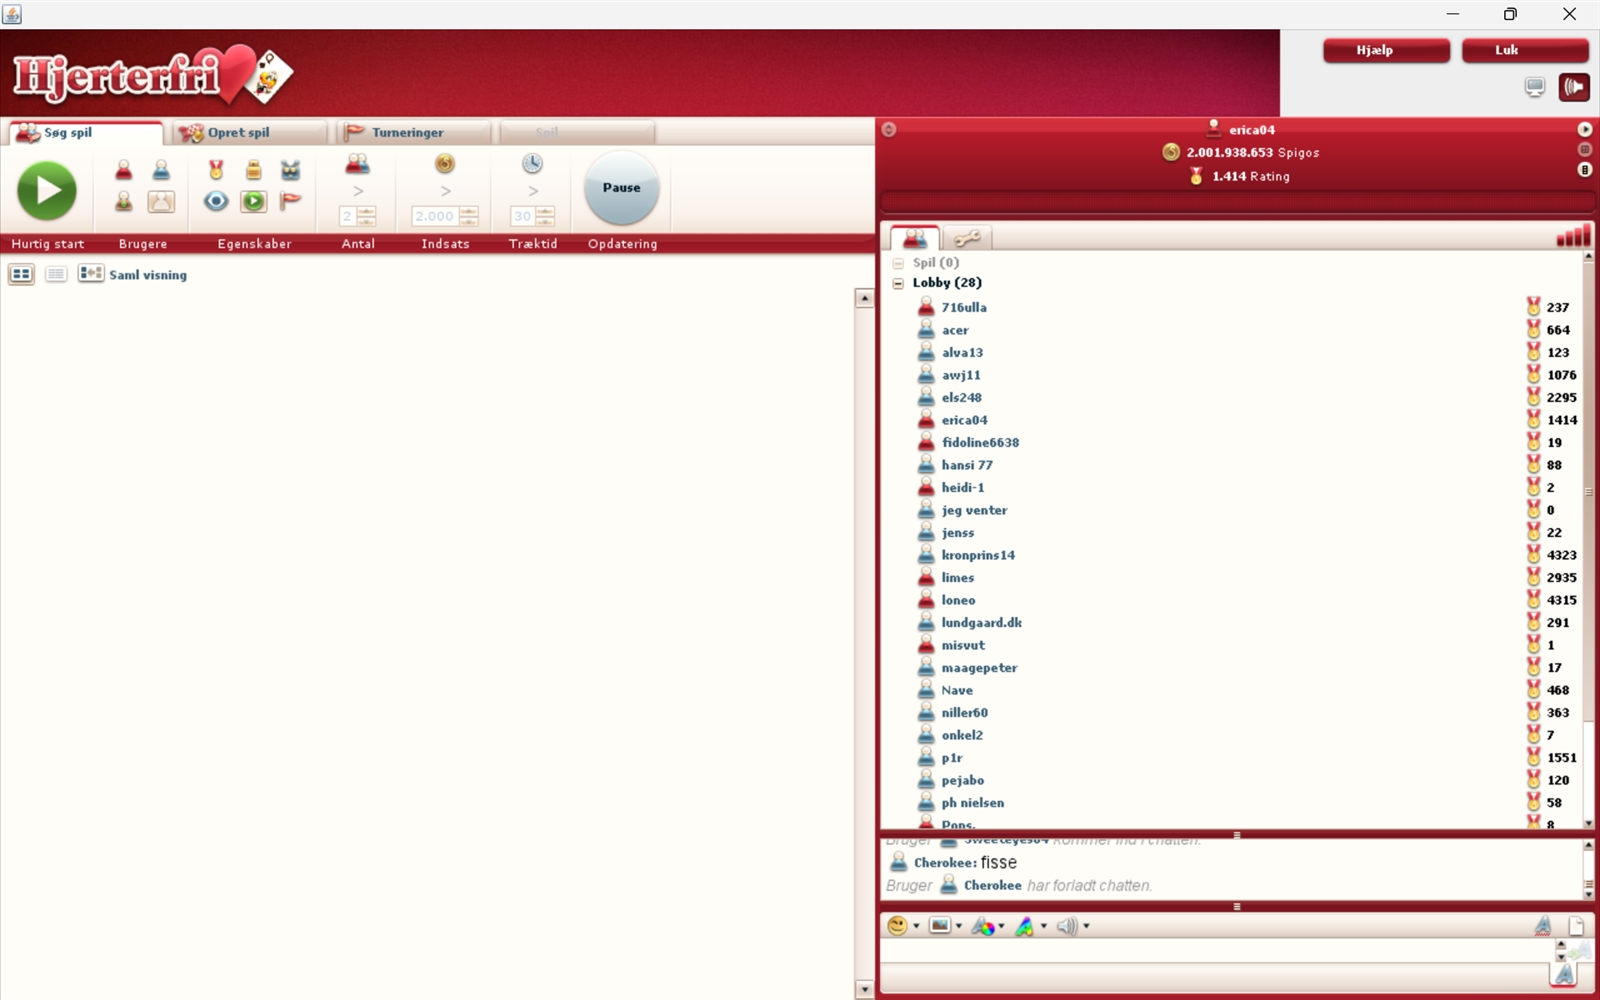Image resolution: width=1600 pixels, height=1000 pixels.
Task: Select user kronprins14 in the lobby list
Action: coord(977,555)
